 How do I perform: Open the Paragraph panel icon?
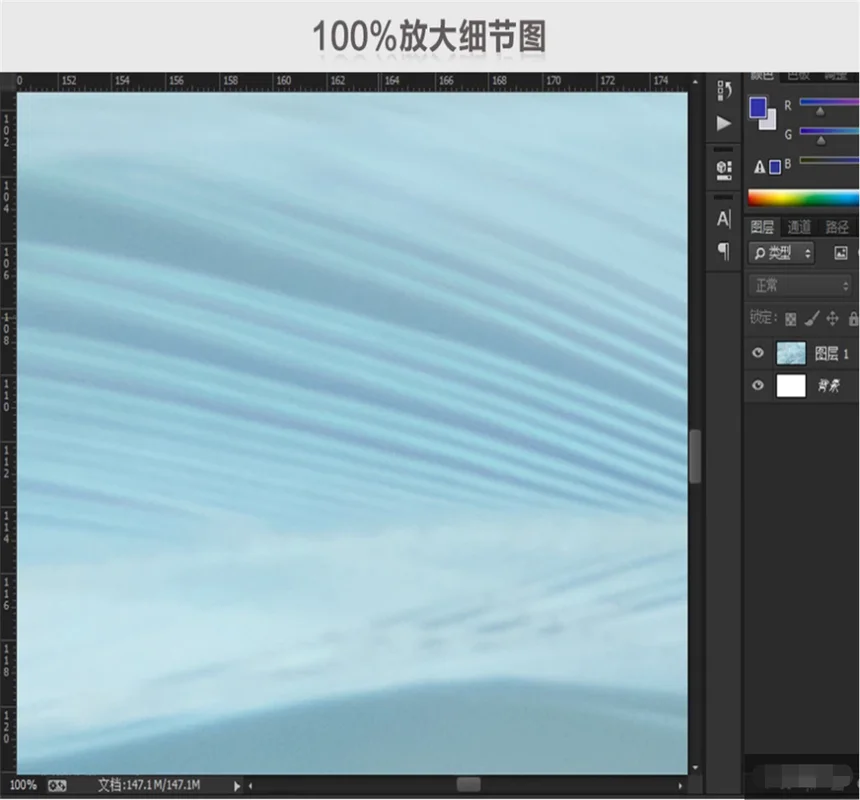point(723,251)
